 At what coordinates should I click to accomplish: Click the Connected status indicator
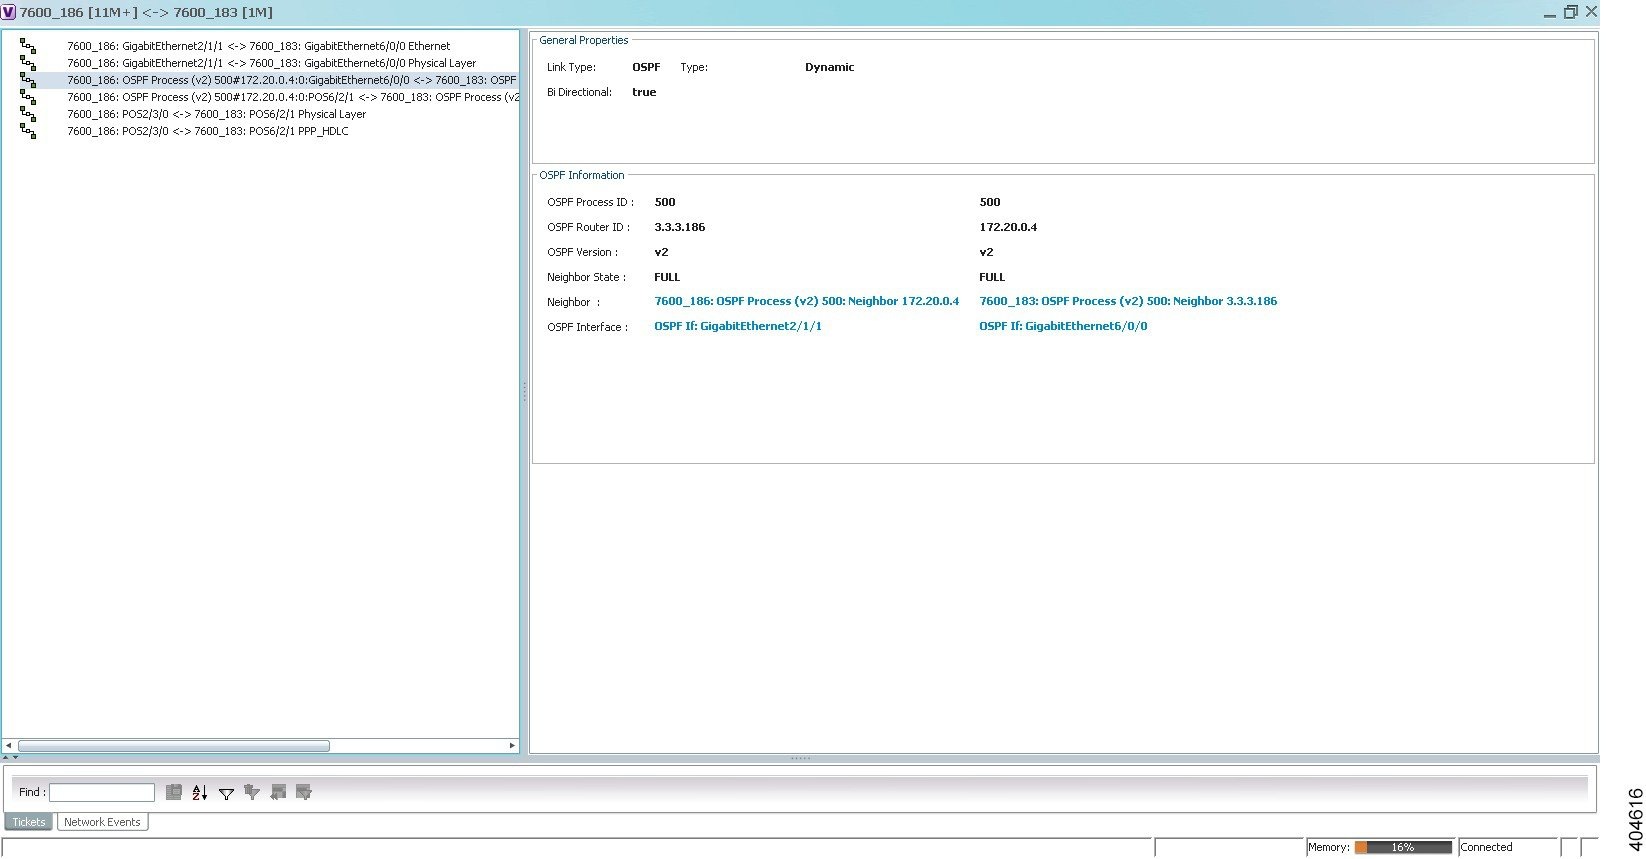coord(1486,847)
